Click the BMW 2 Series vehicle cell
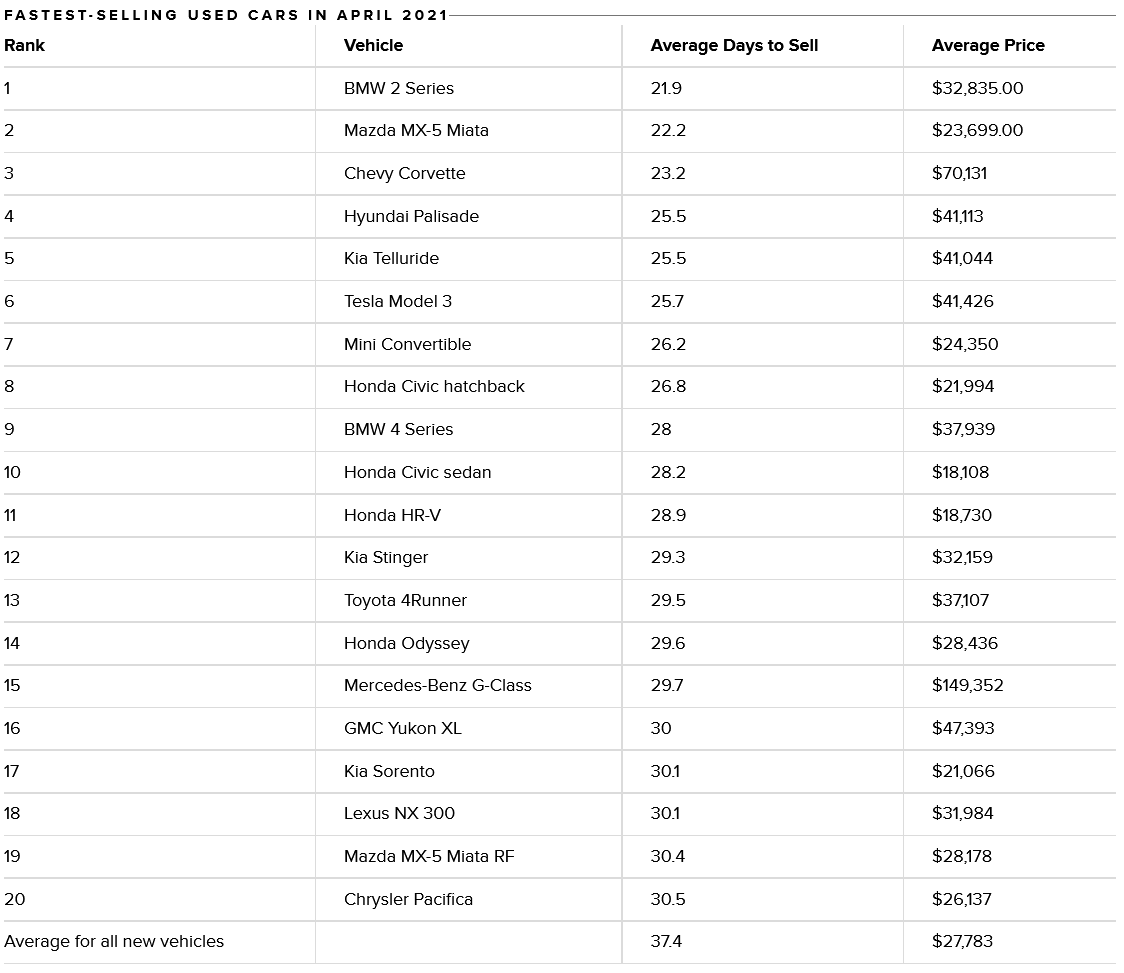Image resolution: width=1124 pixels, height=973 pixels. 399,88
